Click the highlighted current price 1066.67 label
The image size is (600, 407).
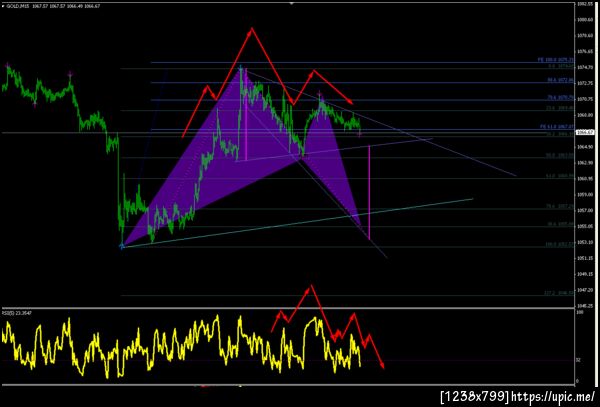tap(587, 132)
